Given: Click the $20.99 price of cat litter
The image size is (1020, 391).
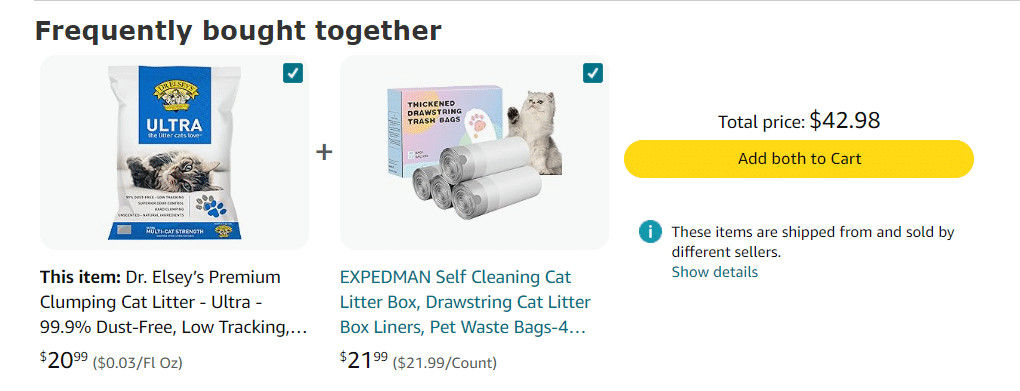Looking at the screenshot, I should 64,360.
